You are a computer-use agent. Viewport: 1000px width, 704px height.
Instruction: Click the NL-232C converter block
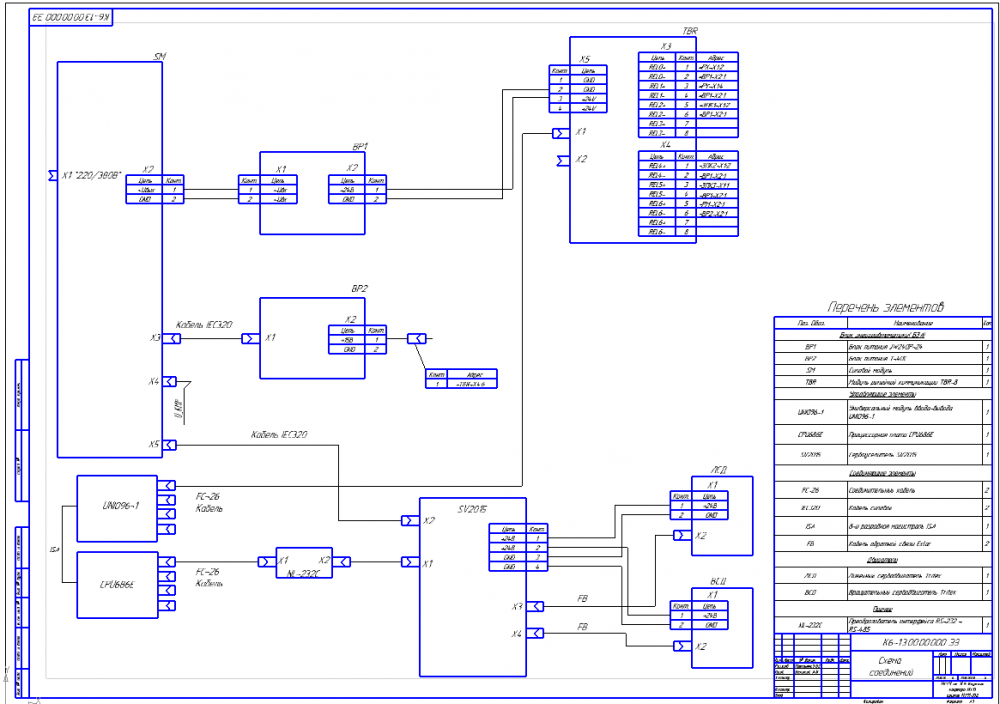(304, 562)
